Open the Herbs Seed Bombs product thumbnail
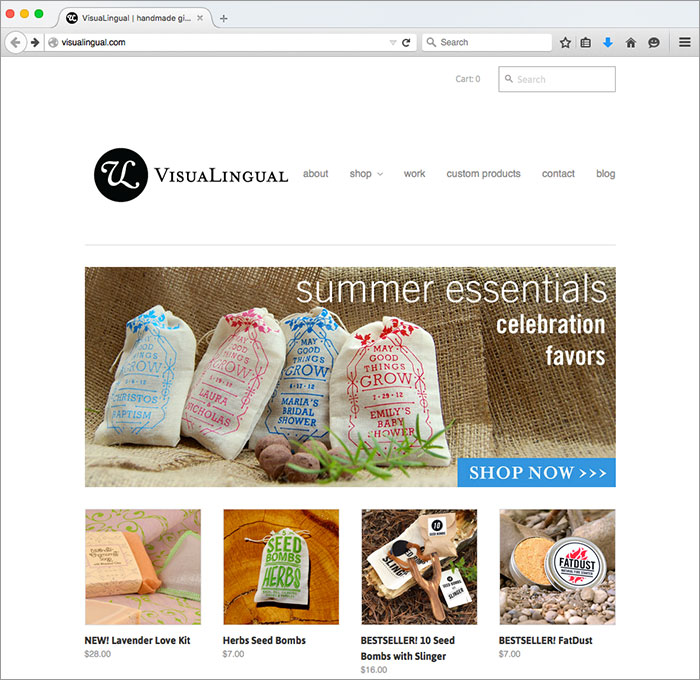The width and height of the screenshot is (700, 680). click(281, 567)
